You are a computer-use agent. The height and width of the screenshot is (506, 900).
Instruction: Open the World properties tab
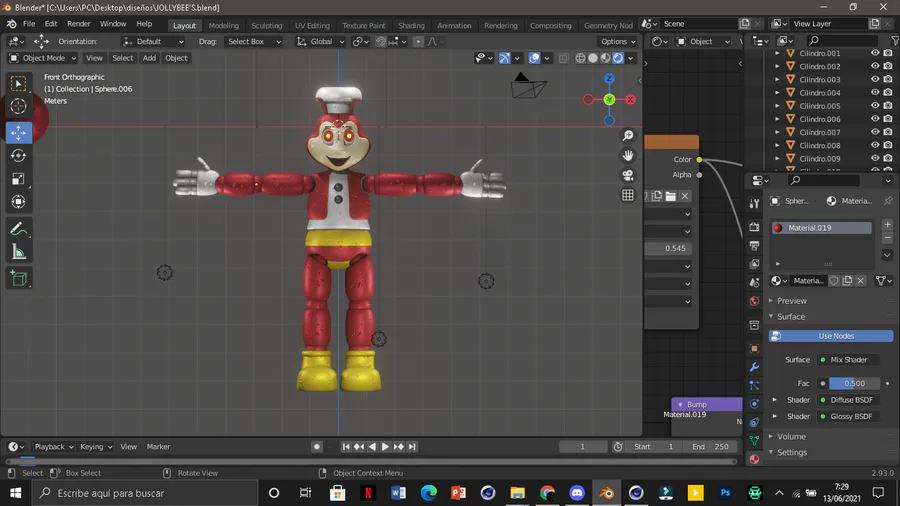point(755,301)
